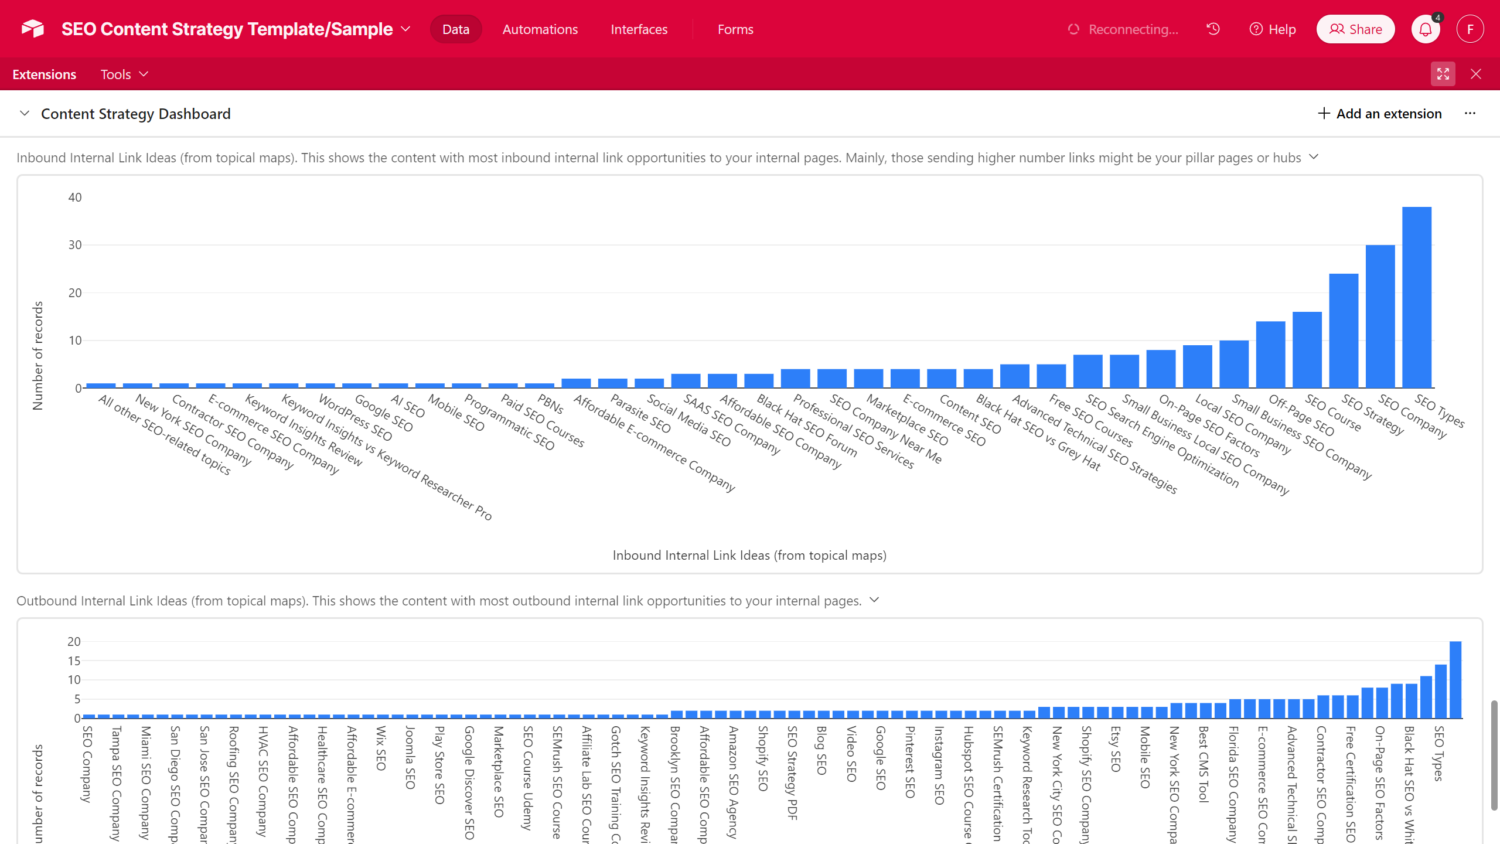The image size is (1500, 844).
Task: Close the extensions panel
Action: 1476,74
